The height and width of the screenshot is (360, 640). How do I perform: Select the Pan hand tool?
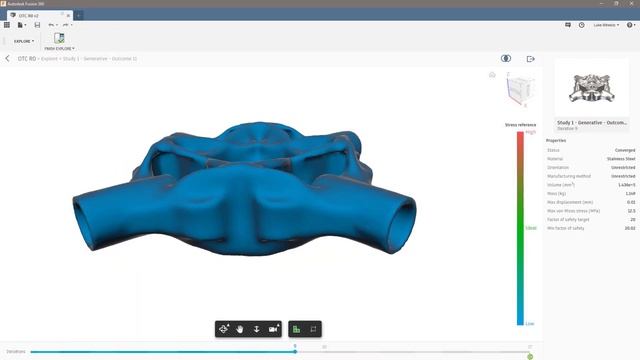[x=240, y=329]
